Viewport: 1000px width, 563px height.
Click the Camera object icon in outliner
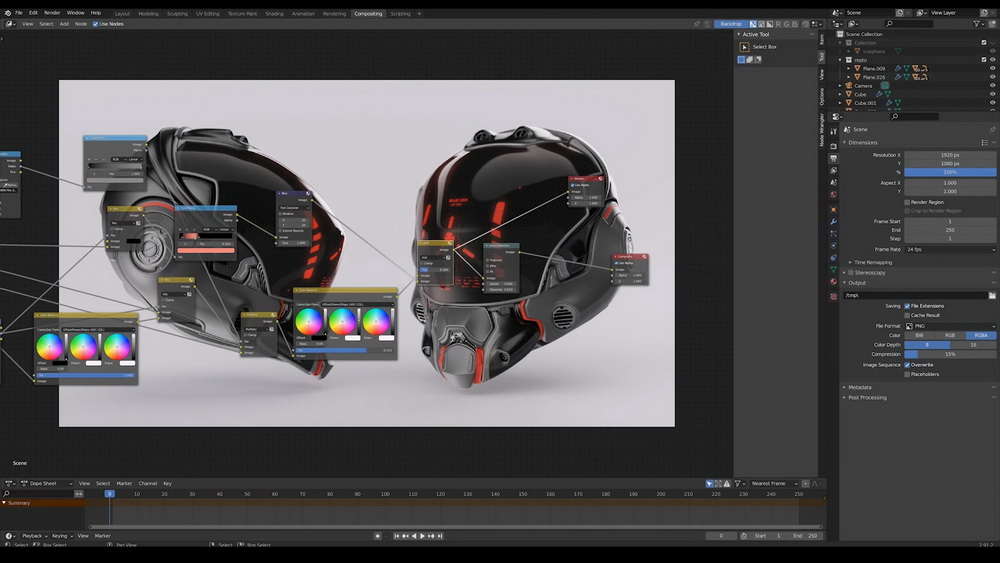click(x=849, y=85)
